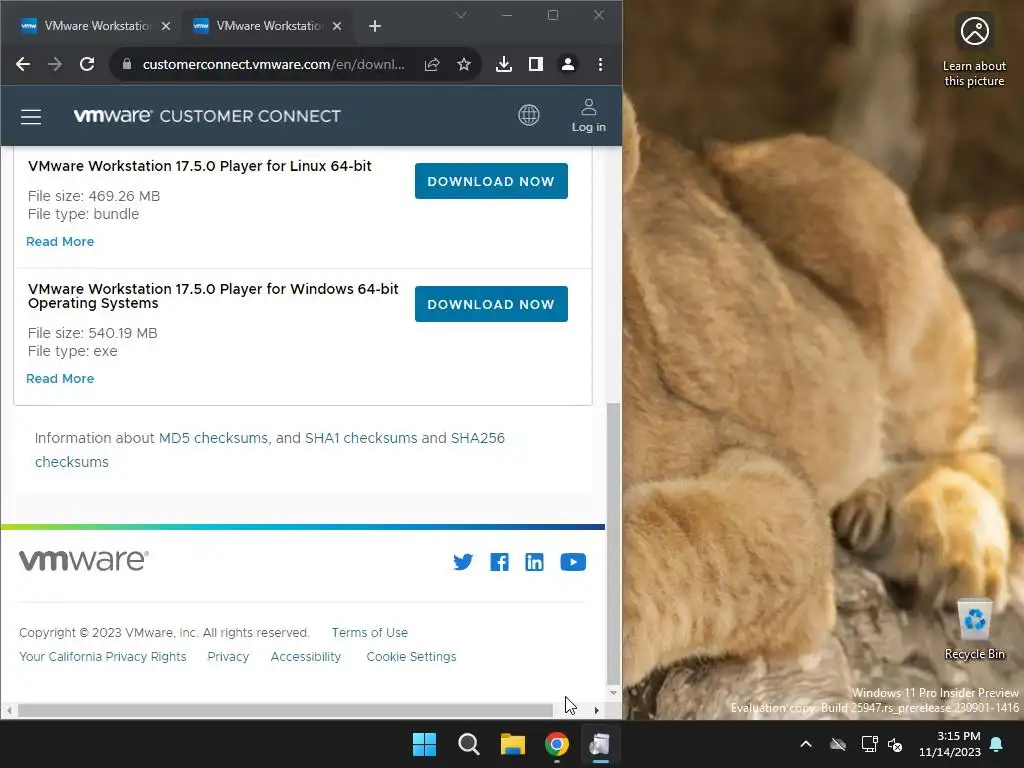Click the footer VMware logo
The width and height of the screenshot is (1024, 768).
(84, 560)
